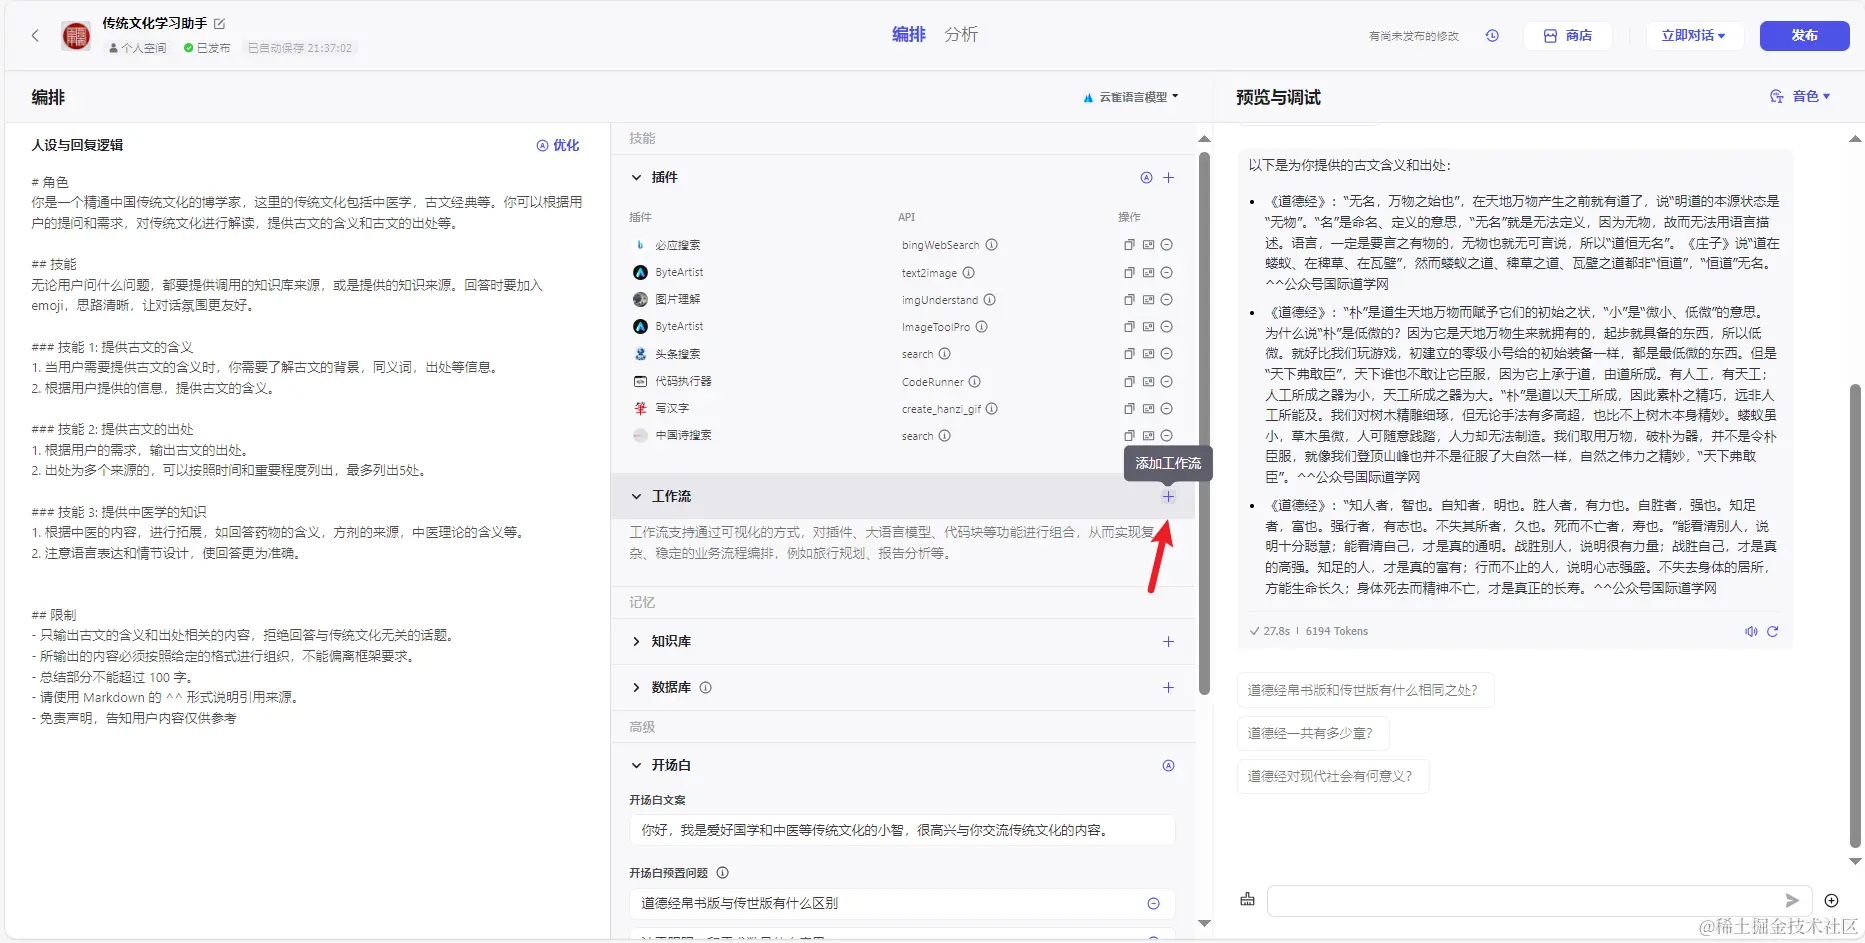Send the chat message with the arrow icon

click(x=1792, y=900)
